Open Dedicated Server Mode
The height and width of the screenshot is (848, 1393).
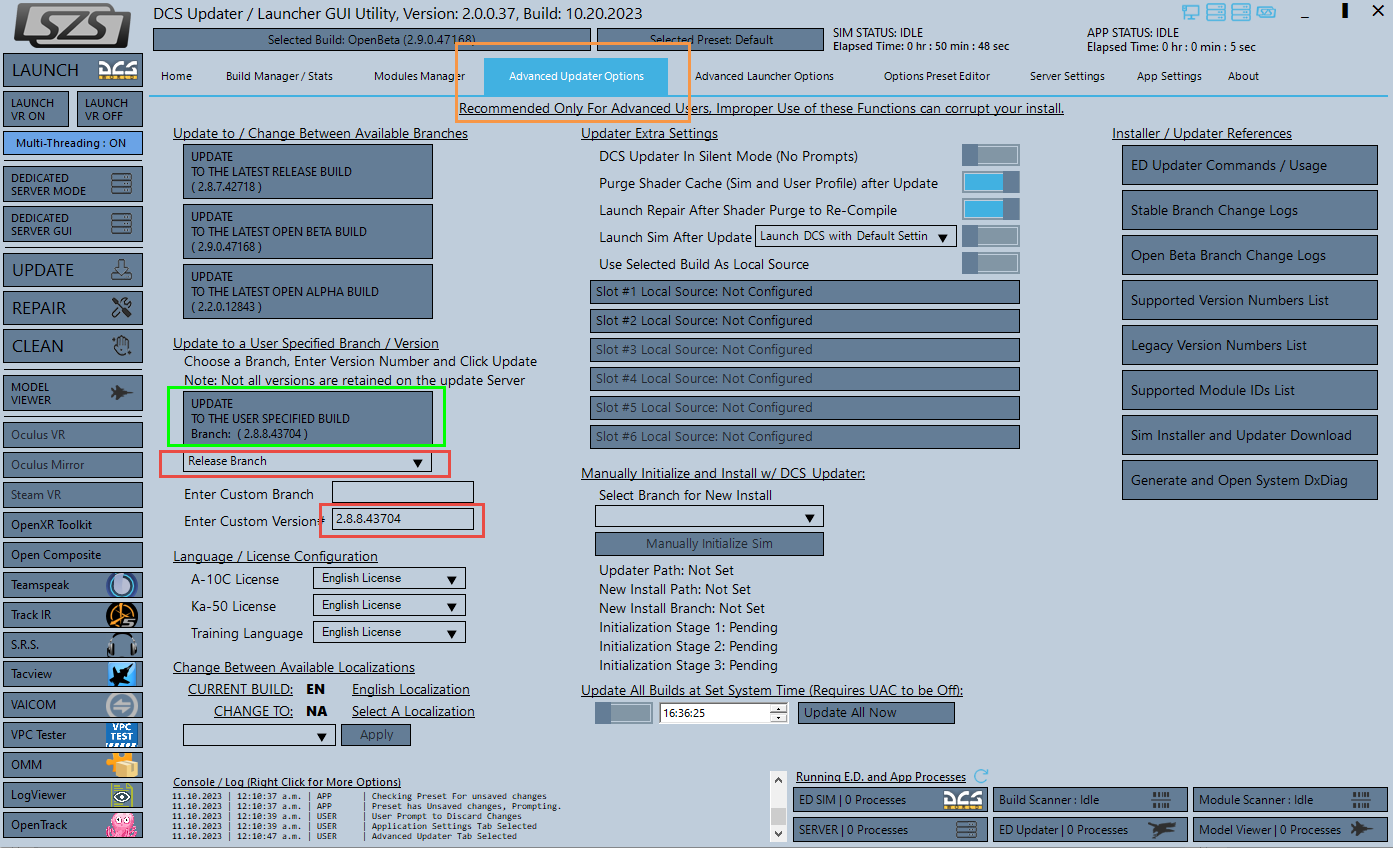tap(73, 184)
